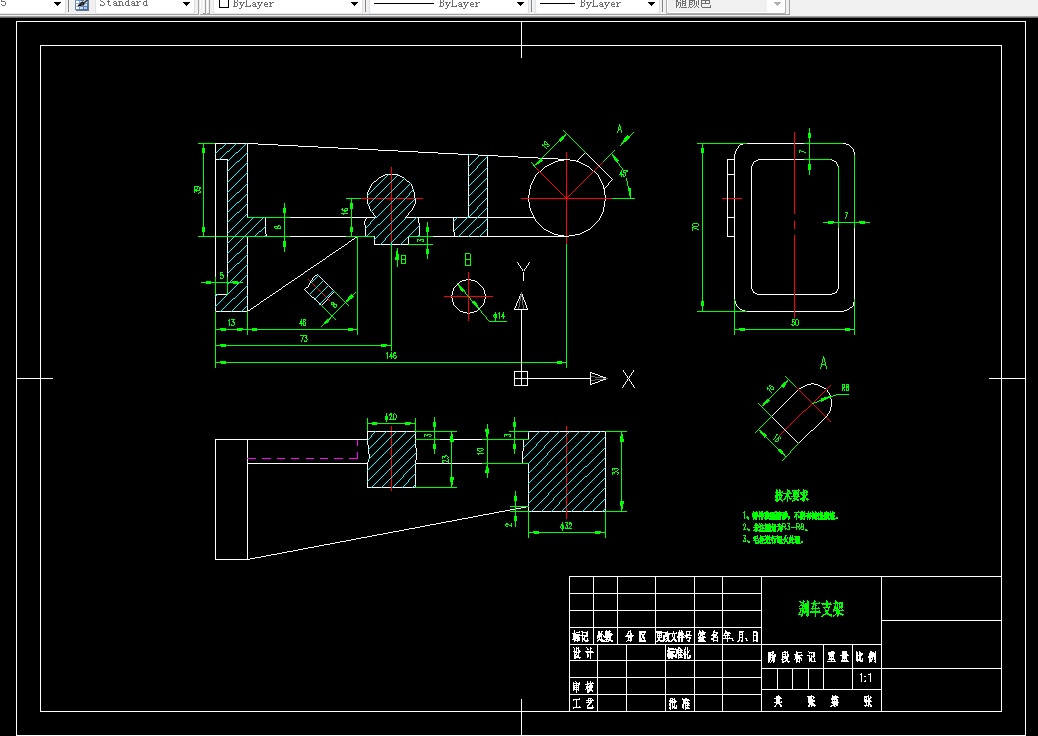
Task: Select the 设计 title block cell
Action: point(583,653)
